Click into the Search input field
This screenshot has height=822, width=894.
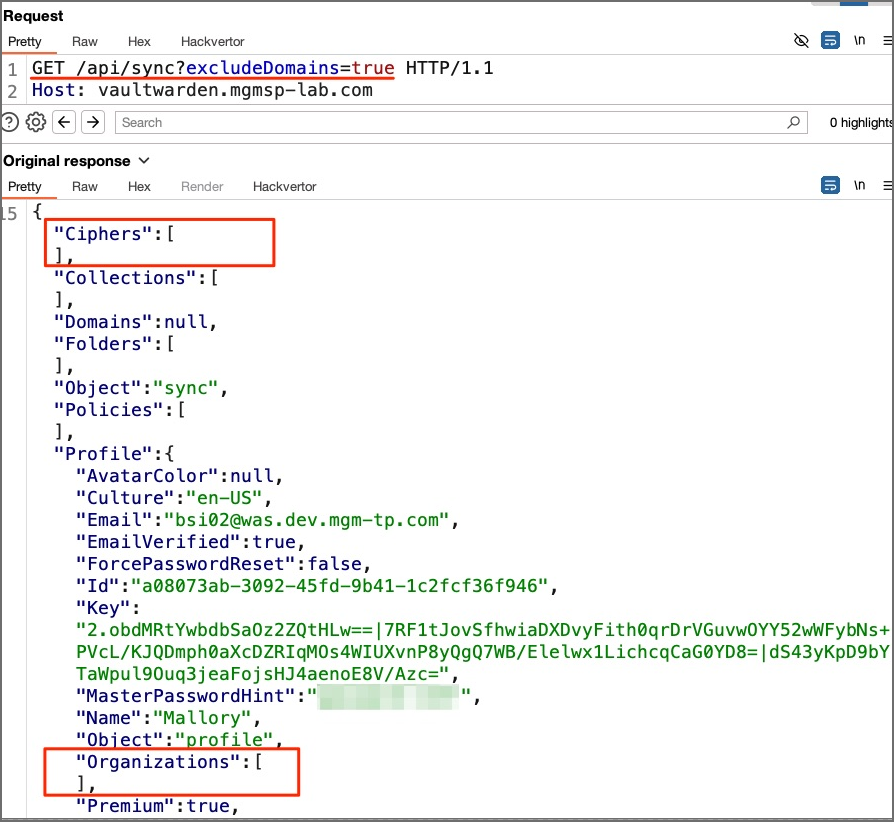pyautogui.click(x=450, y=122)
